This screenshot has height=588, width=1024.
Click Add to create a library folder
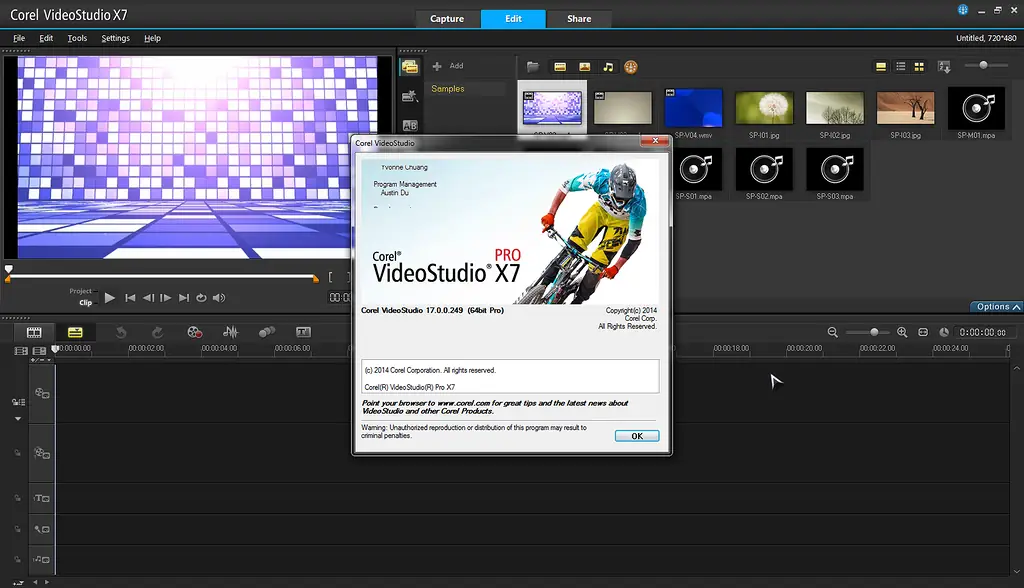pyautogui.click(x=449, y=65)
